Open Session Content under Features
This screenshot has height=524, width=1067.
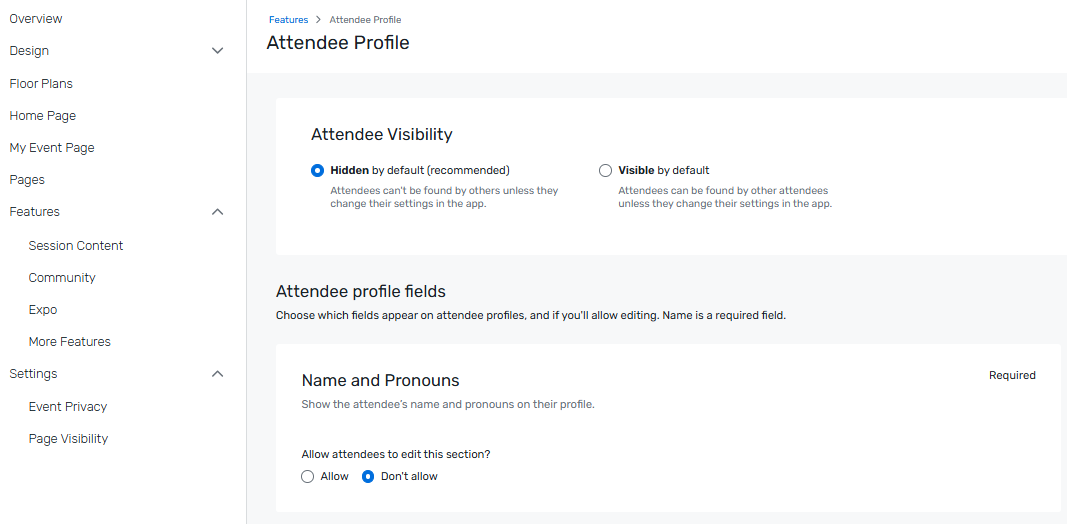tap(76, 246)
